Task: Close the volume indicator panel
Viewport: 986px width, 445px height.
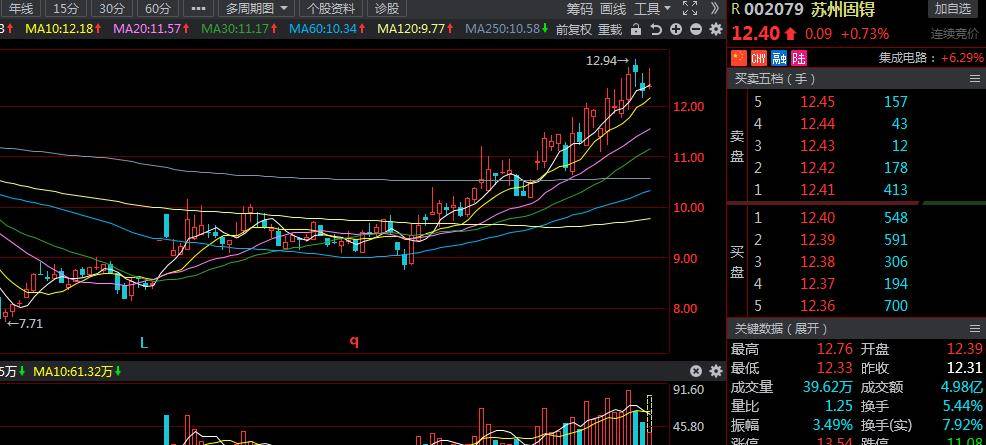Action: 697,371
